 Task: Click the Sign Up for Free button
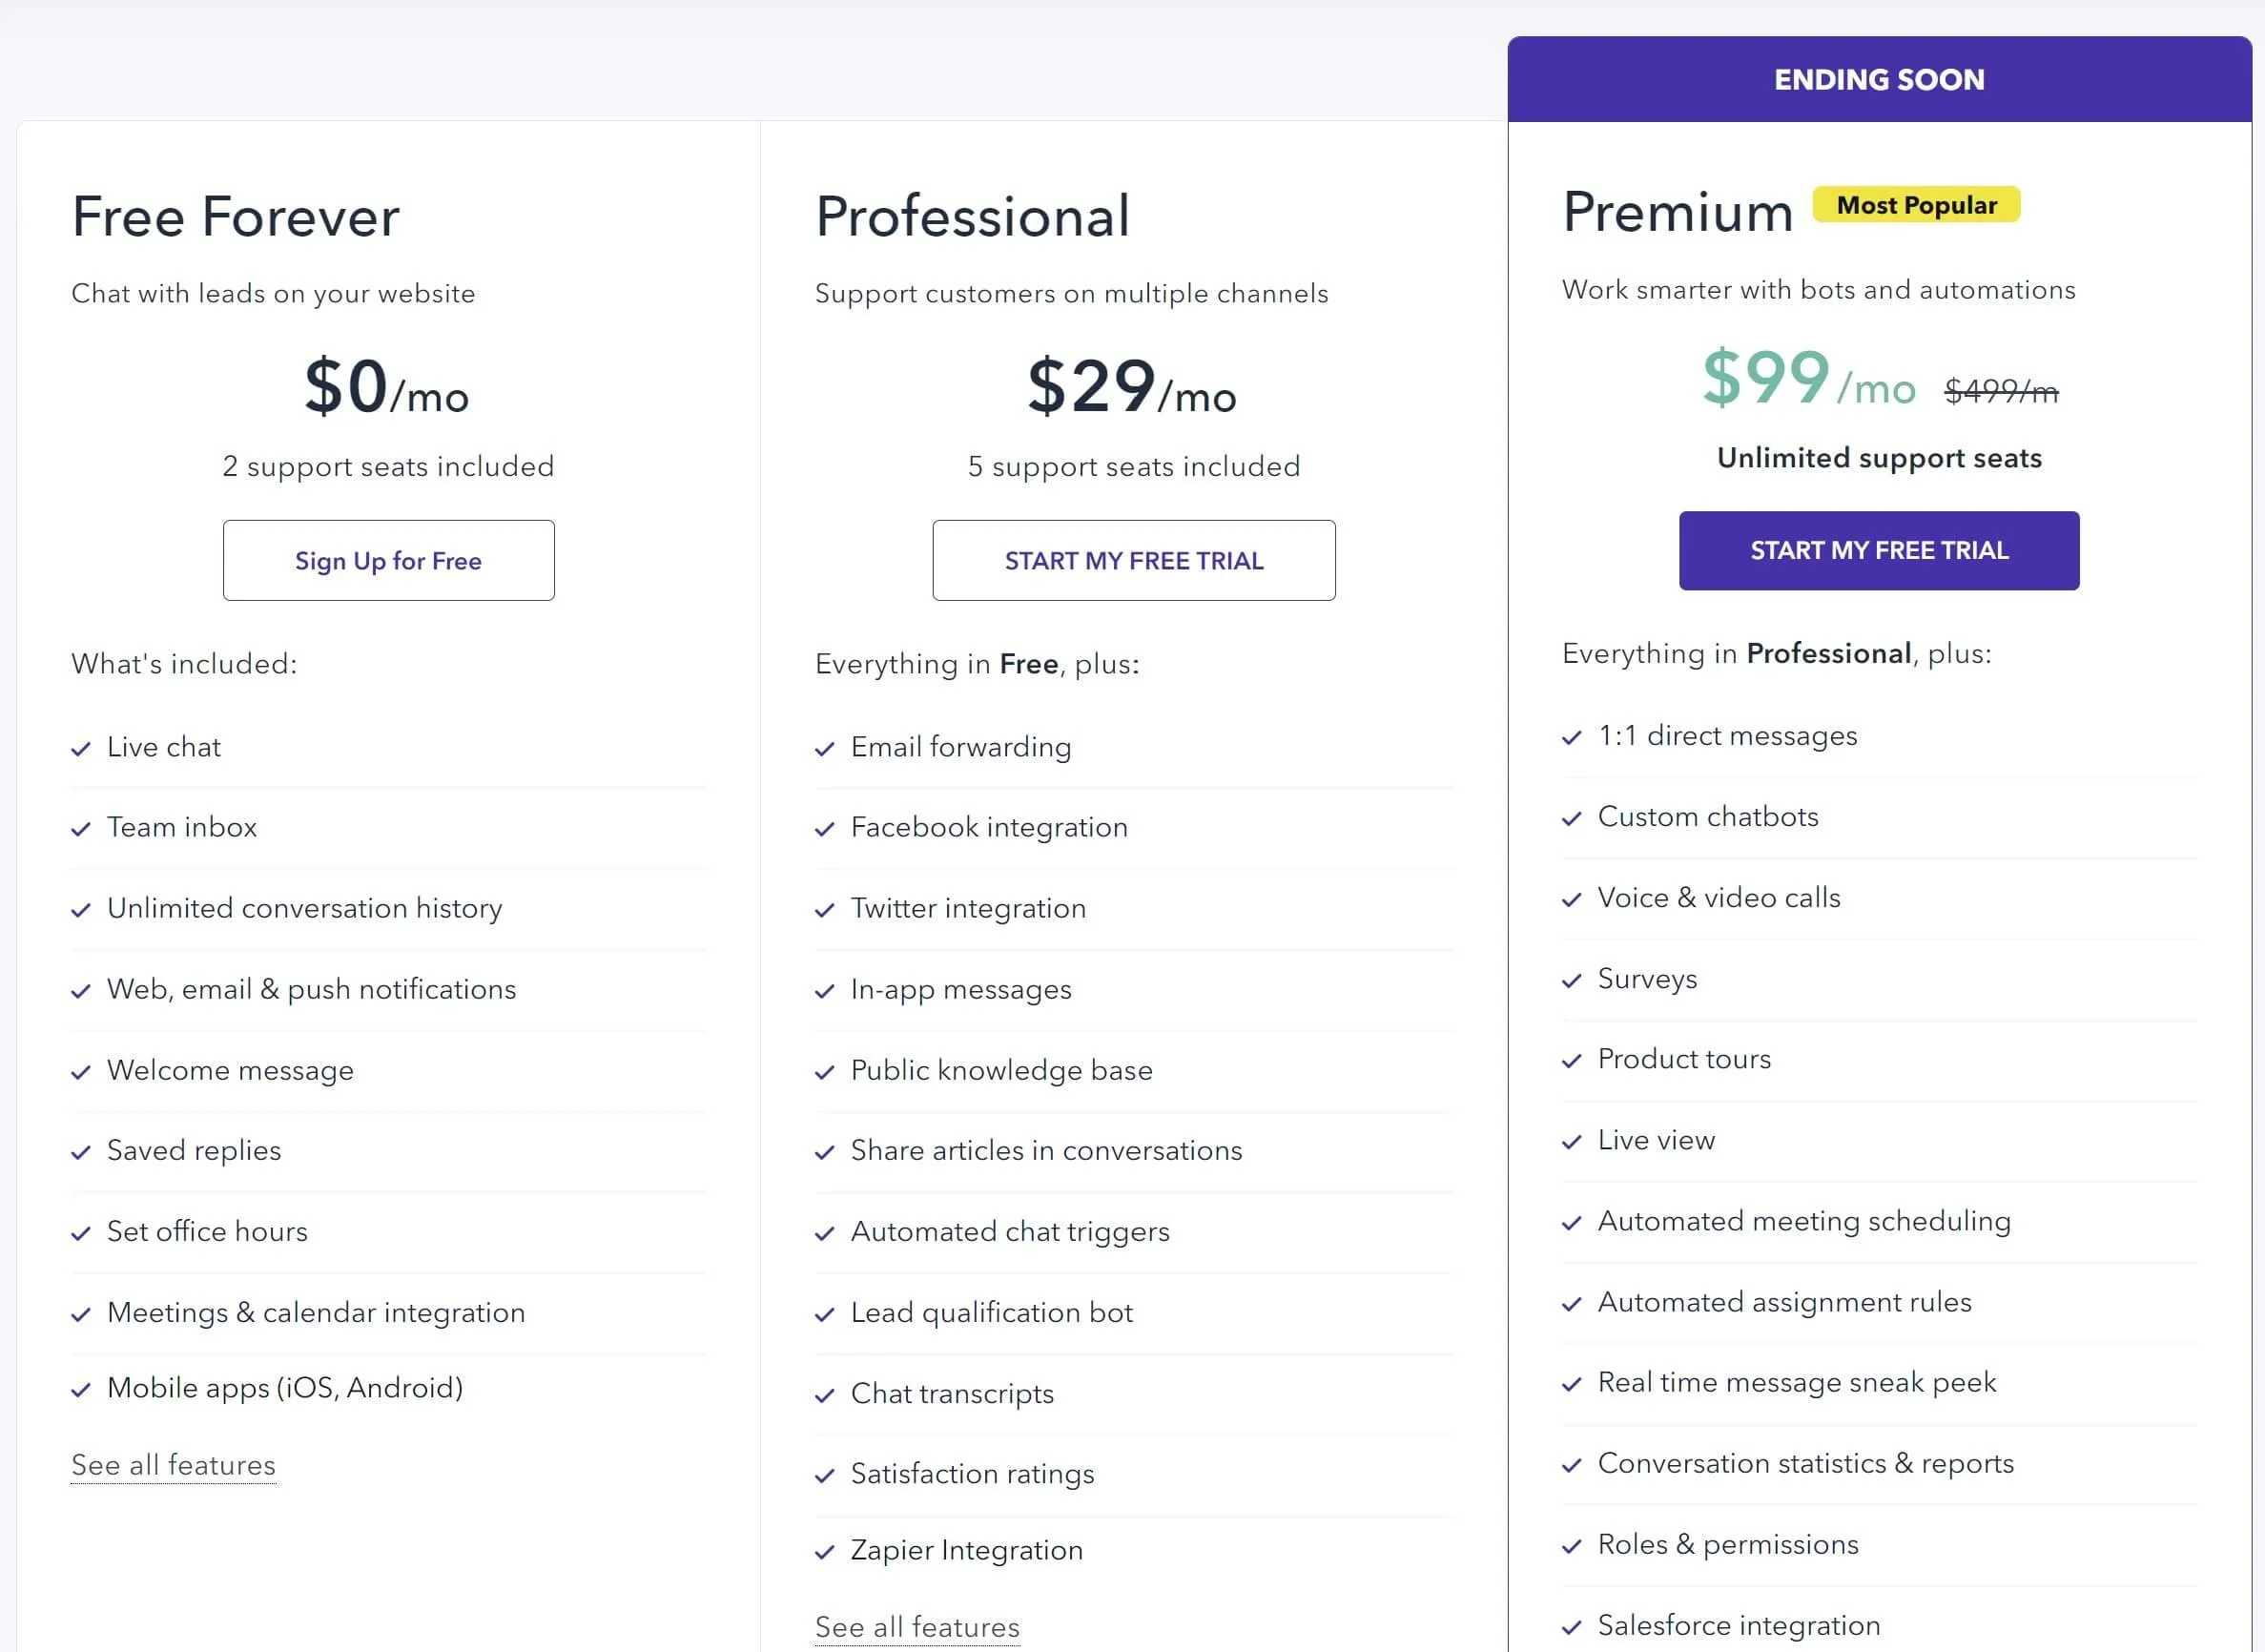(x=388, y=560)
